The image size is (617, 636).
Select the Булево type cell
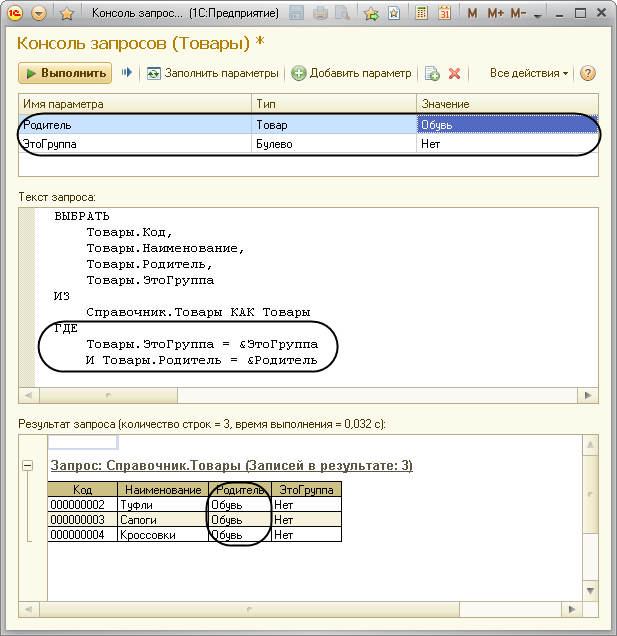click(x=334, y=144)
